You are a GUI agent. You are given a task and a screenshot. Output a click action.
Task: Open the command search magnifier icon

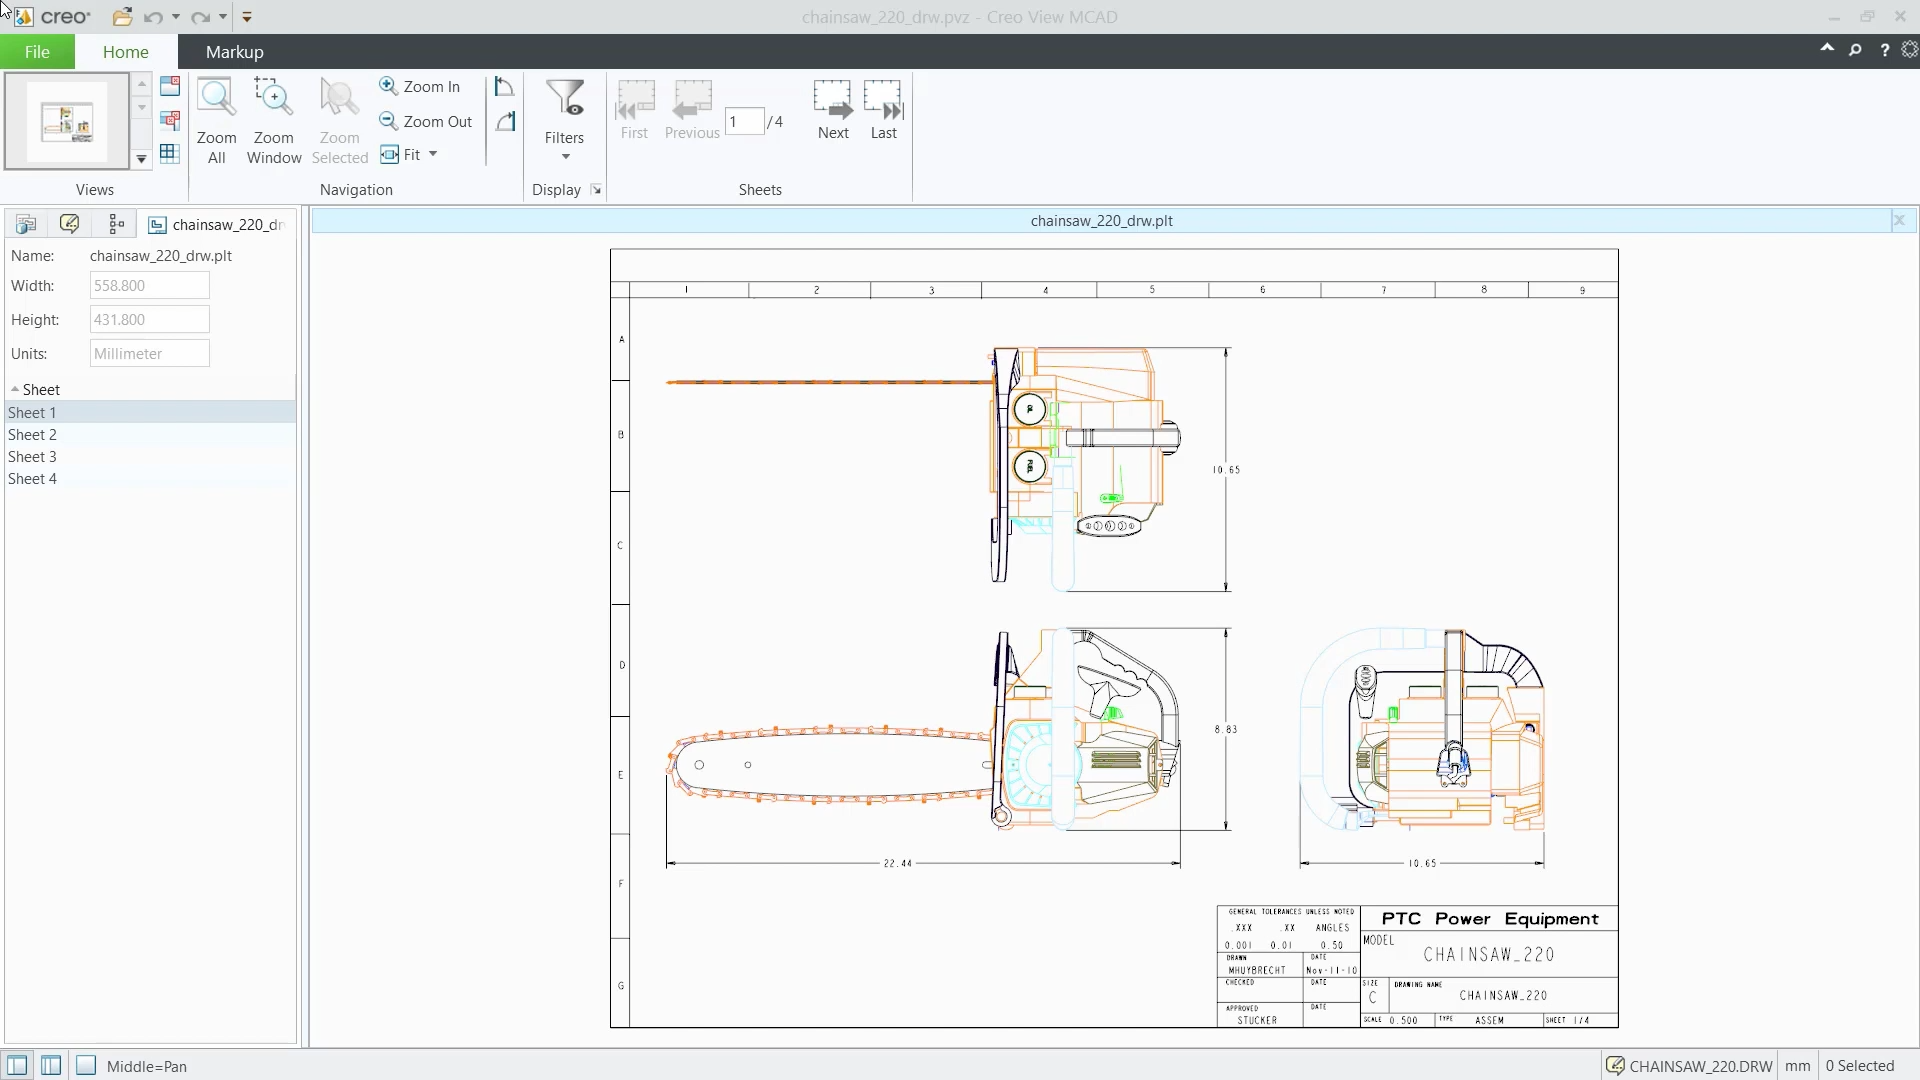point(1855,50)
